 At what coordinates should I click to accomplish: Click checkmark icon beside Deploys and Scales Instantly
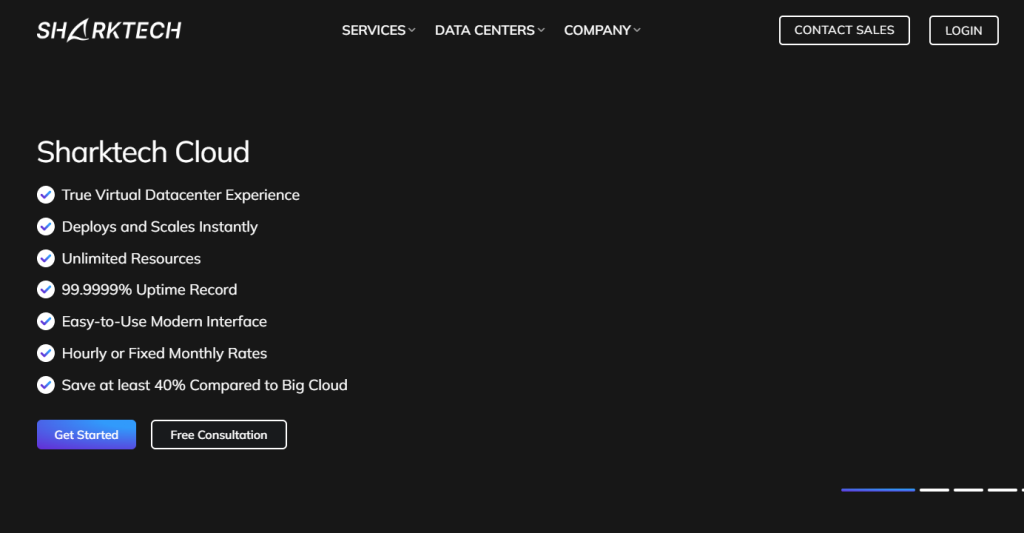click(x=46, y=227)
